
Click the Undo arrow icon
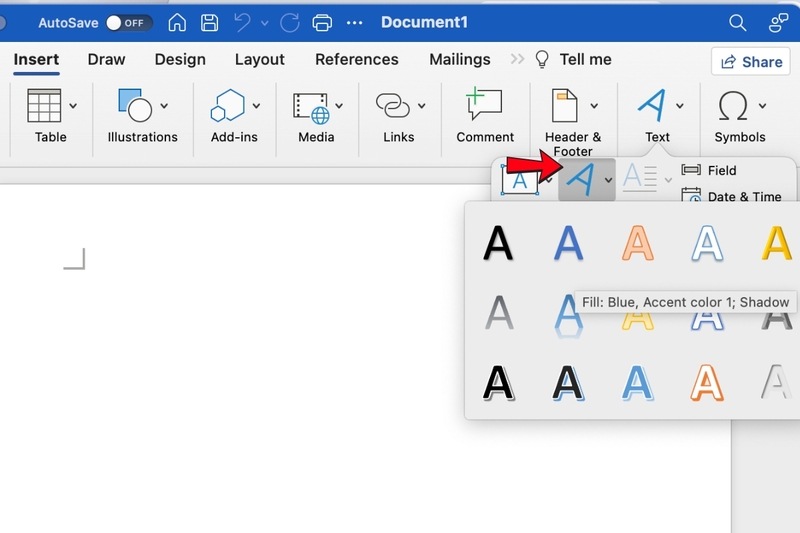242,22
